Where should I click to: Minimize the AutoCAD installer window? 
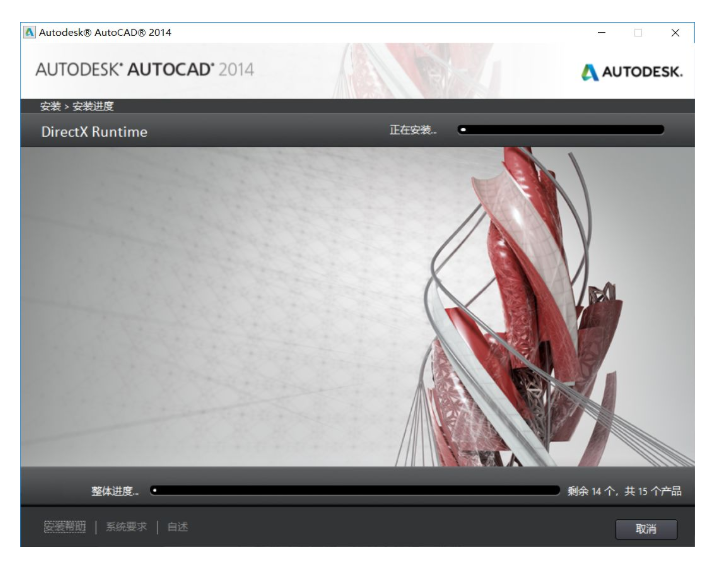[x=602, y=33]
